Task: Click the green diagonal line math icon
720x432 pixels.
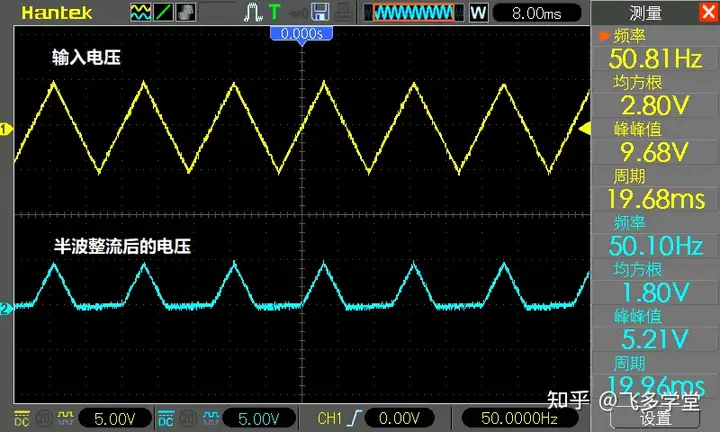Action: 163,12
